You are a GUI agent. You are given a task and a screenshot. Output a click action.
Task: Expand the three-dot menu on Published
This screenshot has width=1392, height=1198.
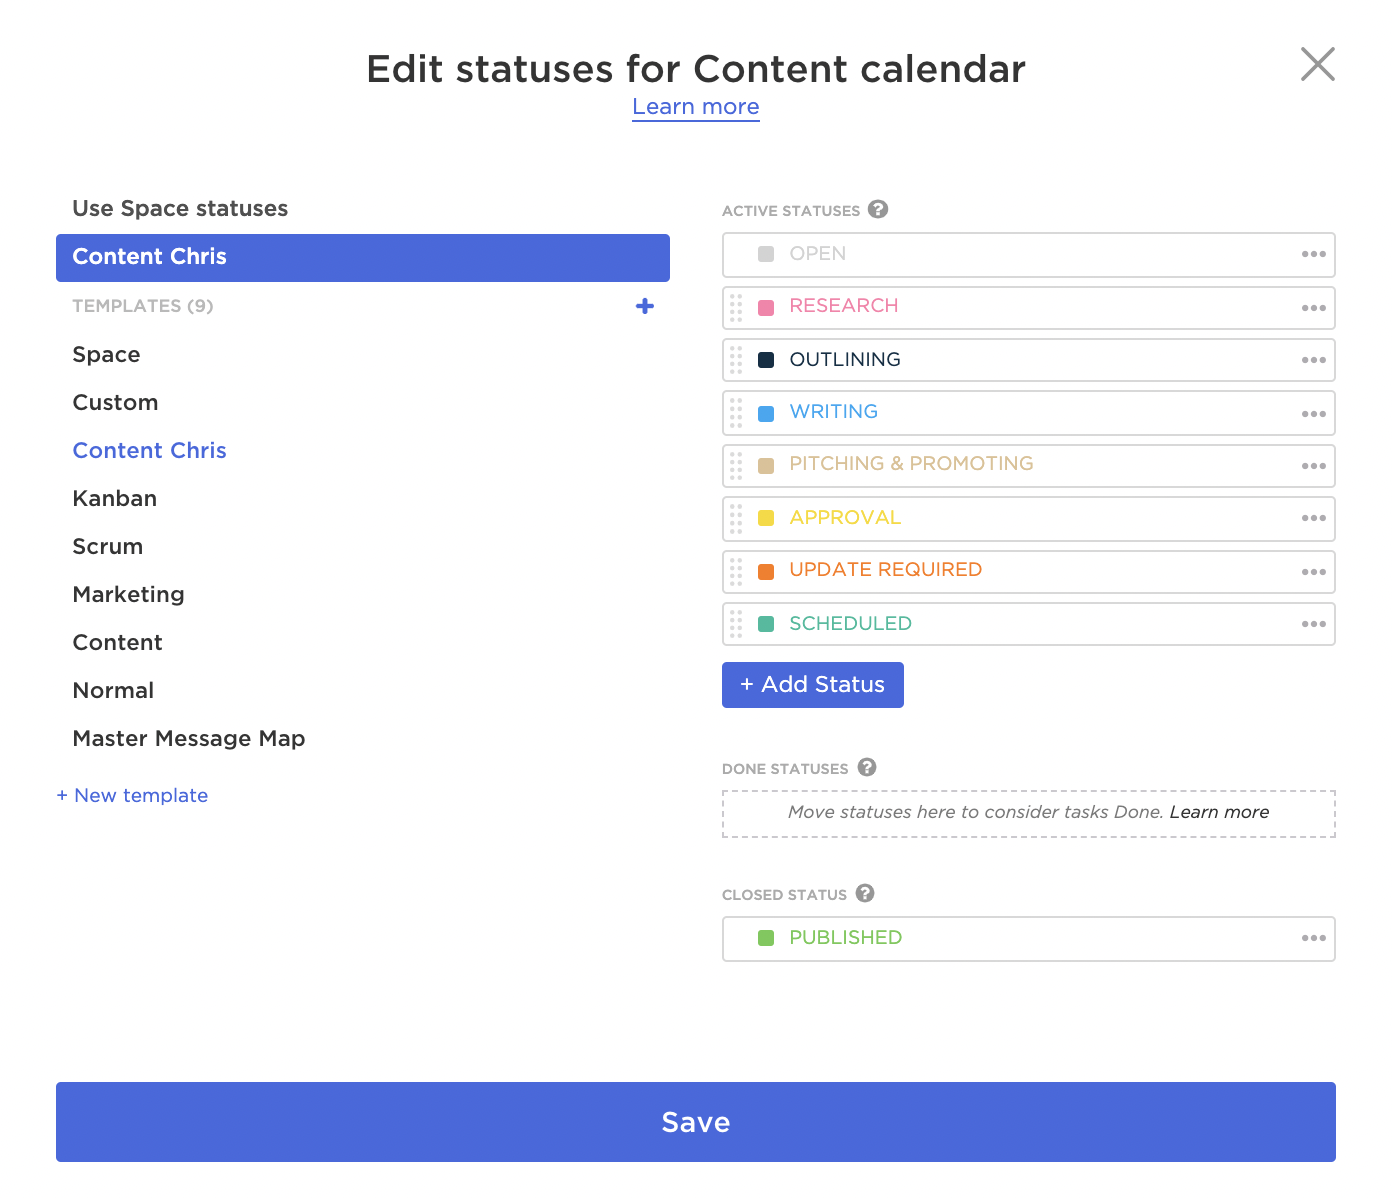coord(1313,939)
